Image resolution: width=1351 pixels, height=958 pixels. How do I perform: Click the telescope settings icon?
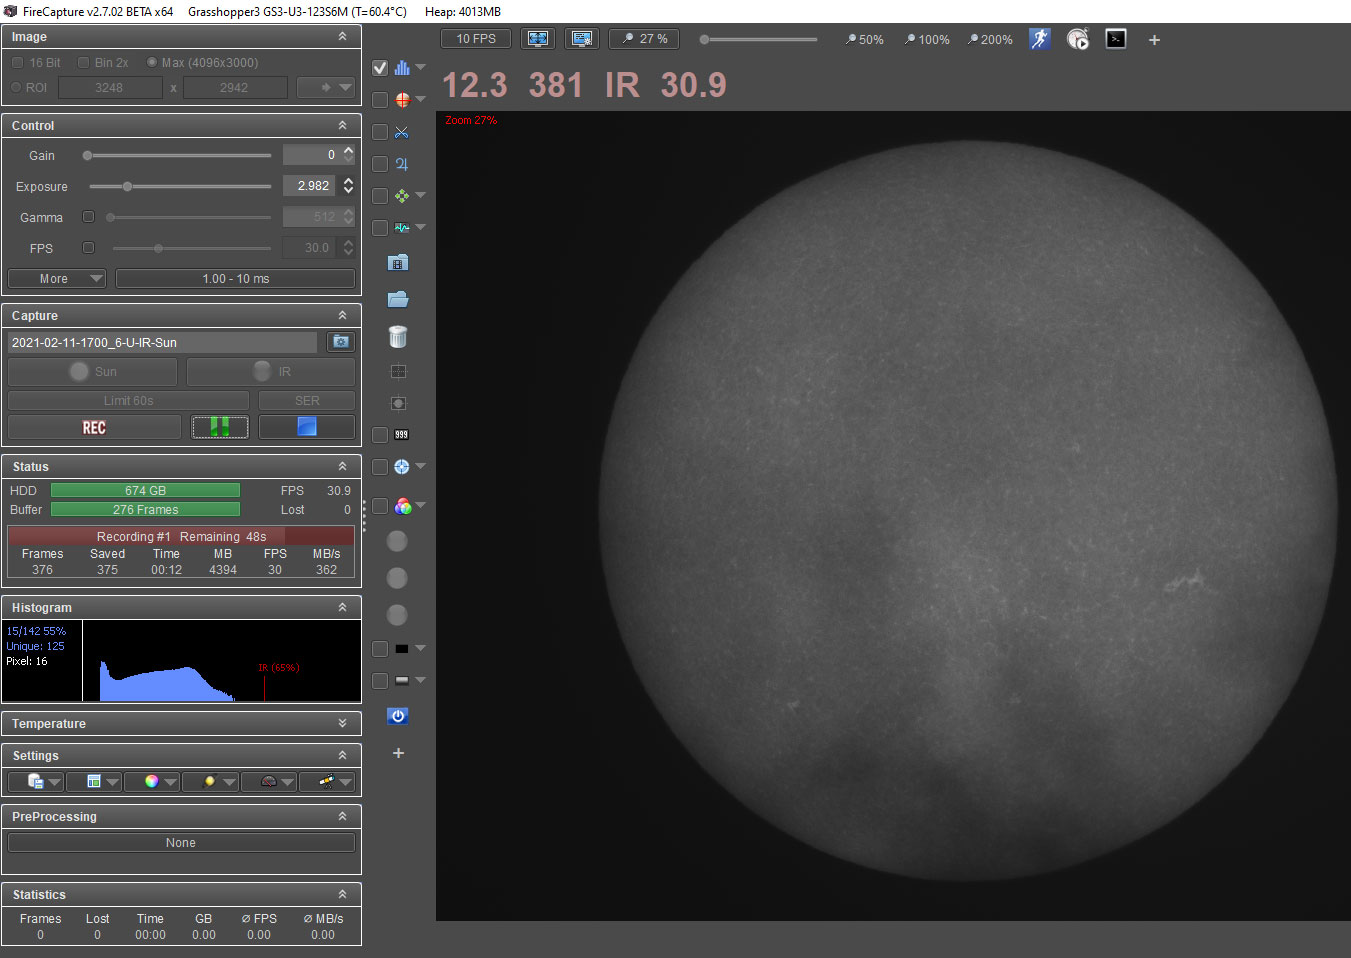click(326, 782)
